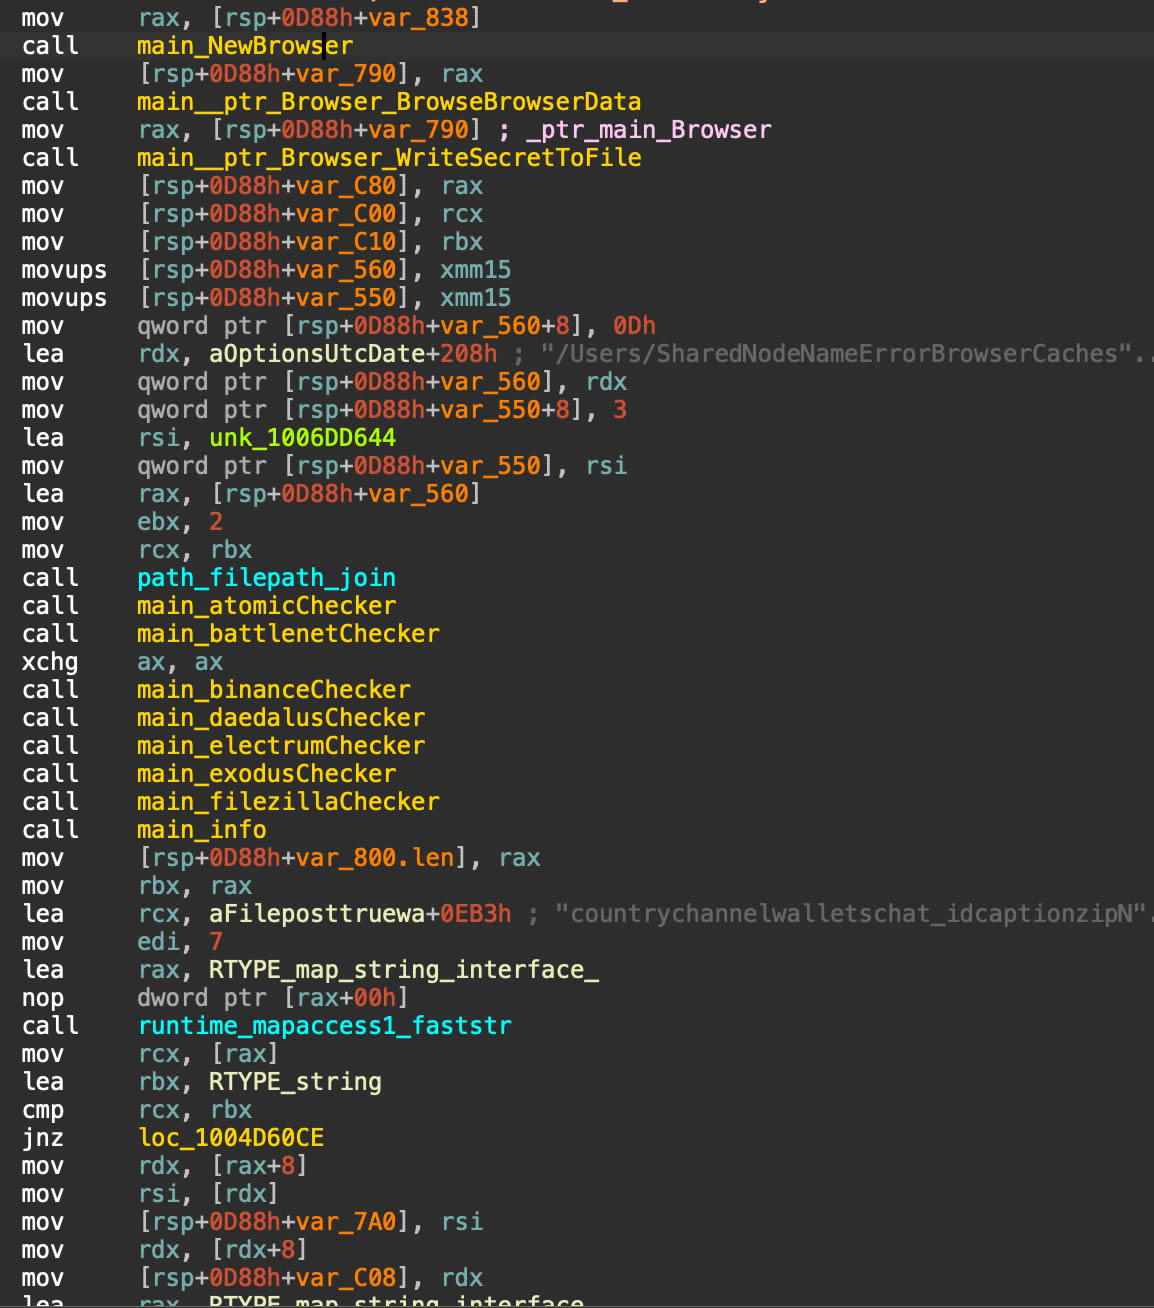Click main_electrumChecker function name
The width and height of the screenshot is (1154, 1308).
pyautogui.click(x=280, y=746)
